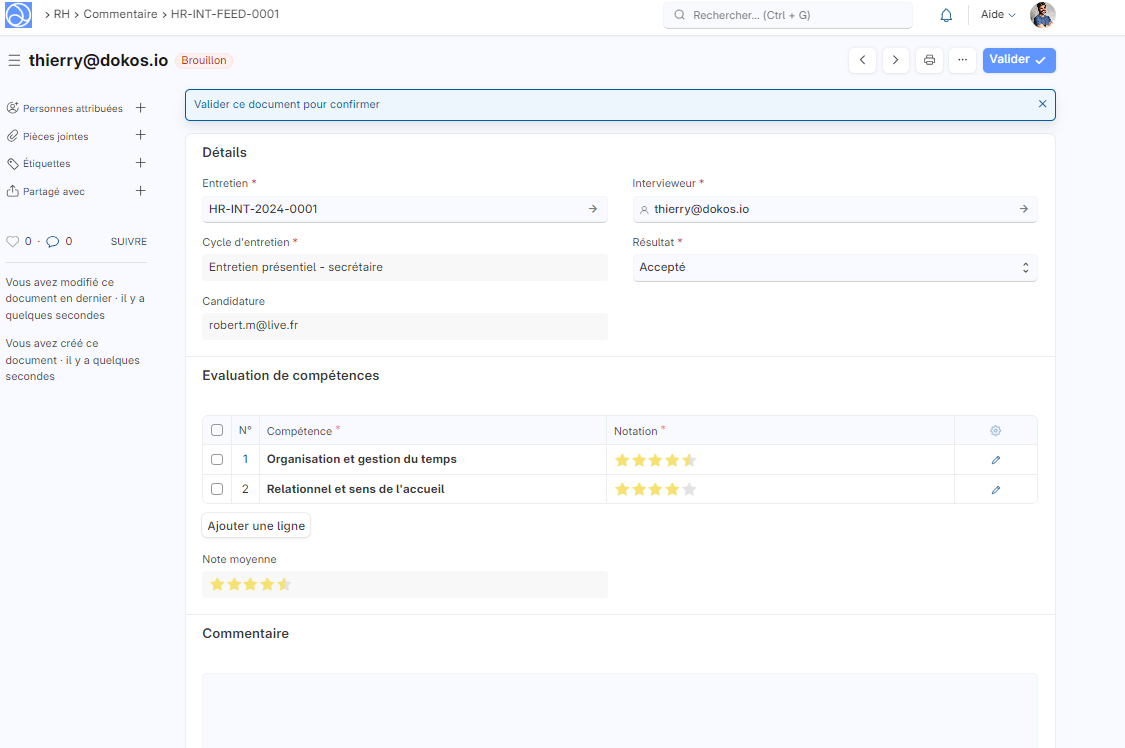Dismiss the validation banner
The image size is (1125, 748).
tap(1042, 104)
